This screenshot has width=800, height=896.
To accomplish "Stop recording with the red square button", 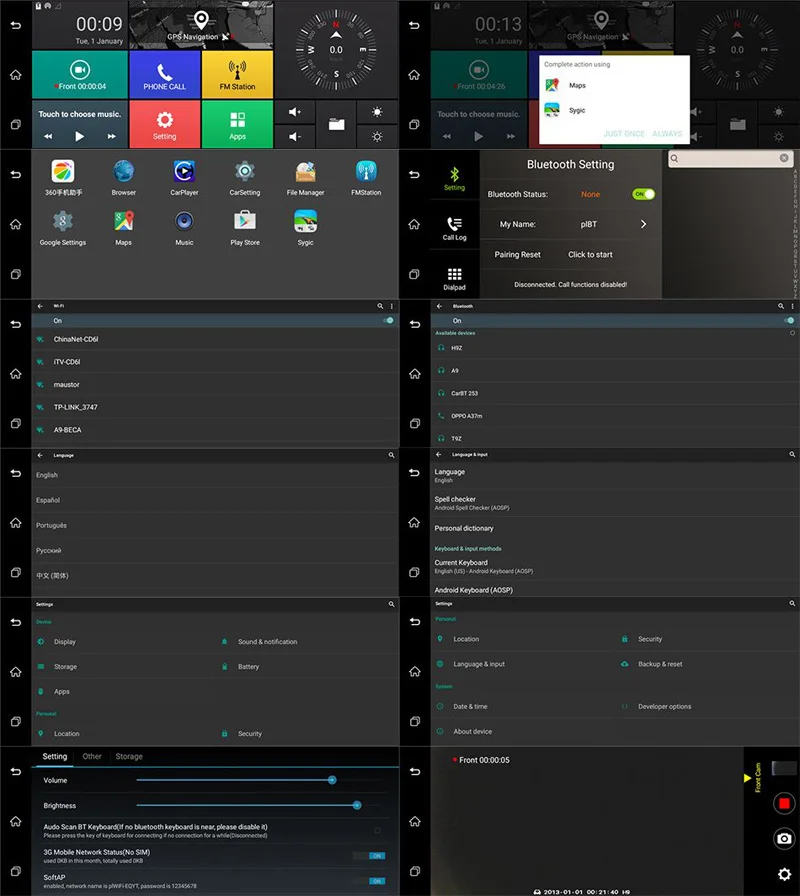I will (784, 803).
